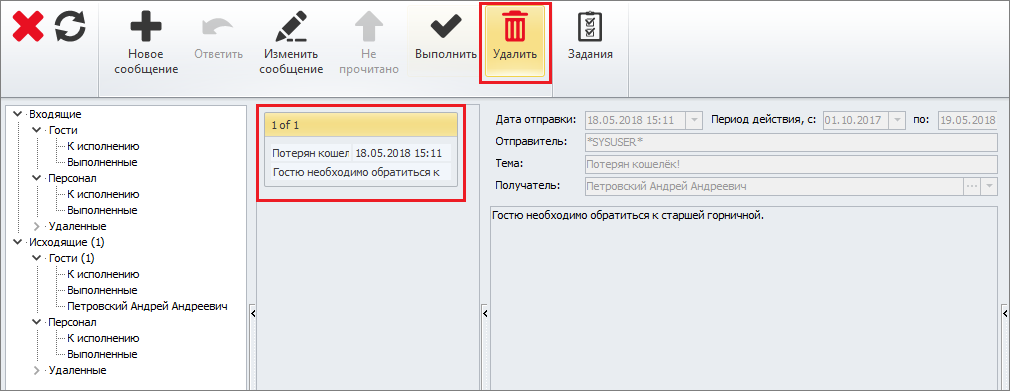Click the message body text area

pyautogui.click(x=744, y=298)
